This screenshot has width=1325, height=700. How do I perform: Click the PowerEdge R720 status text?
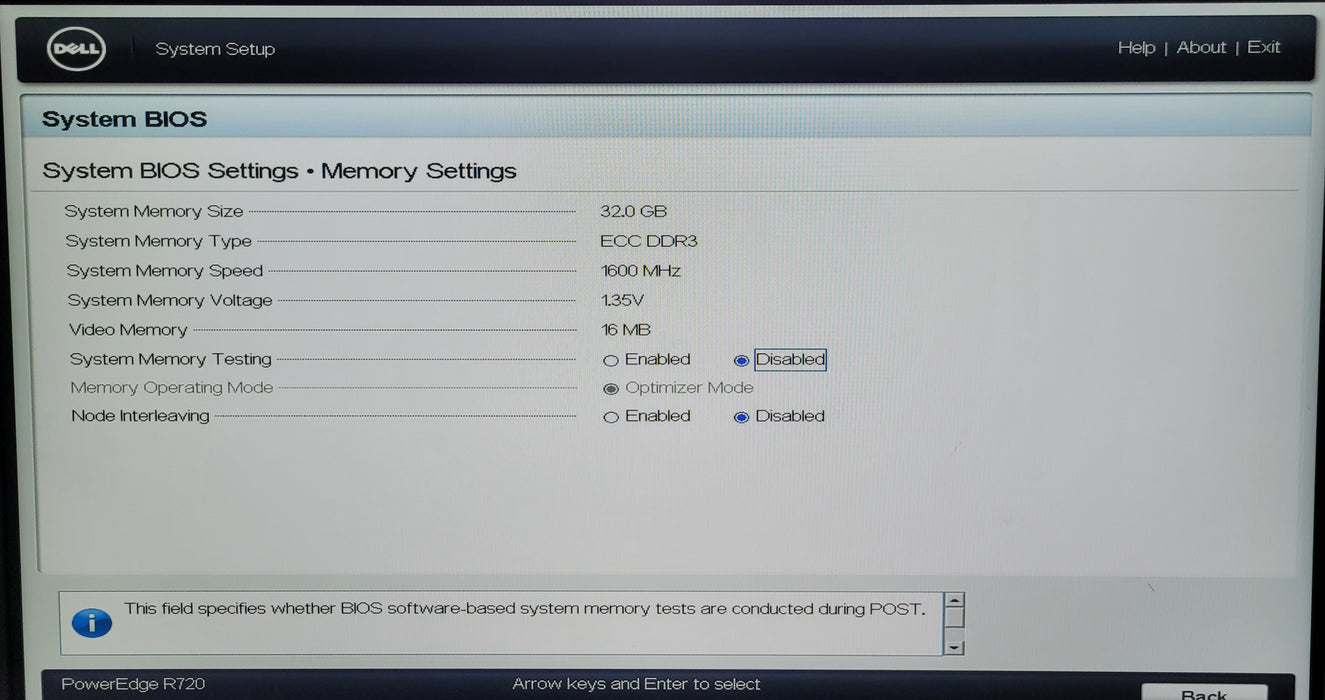133,684
